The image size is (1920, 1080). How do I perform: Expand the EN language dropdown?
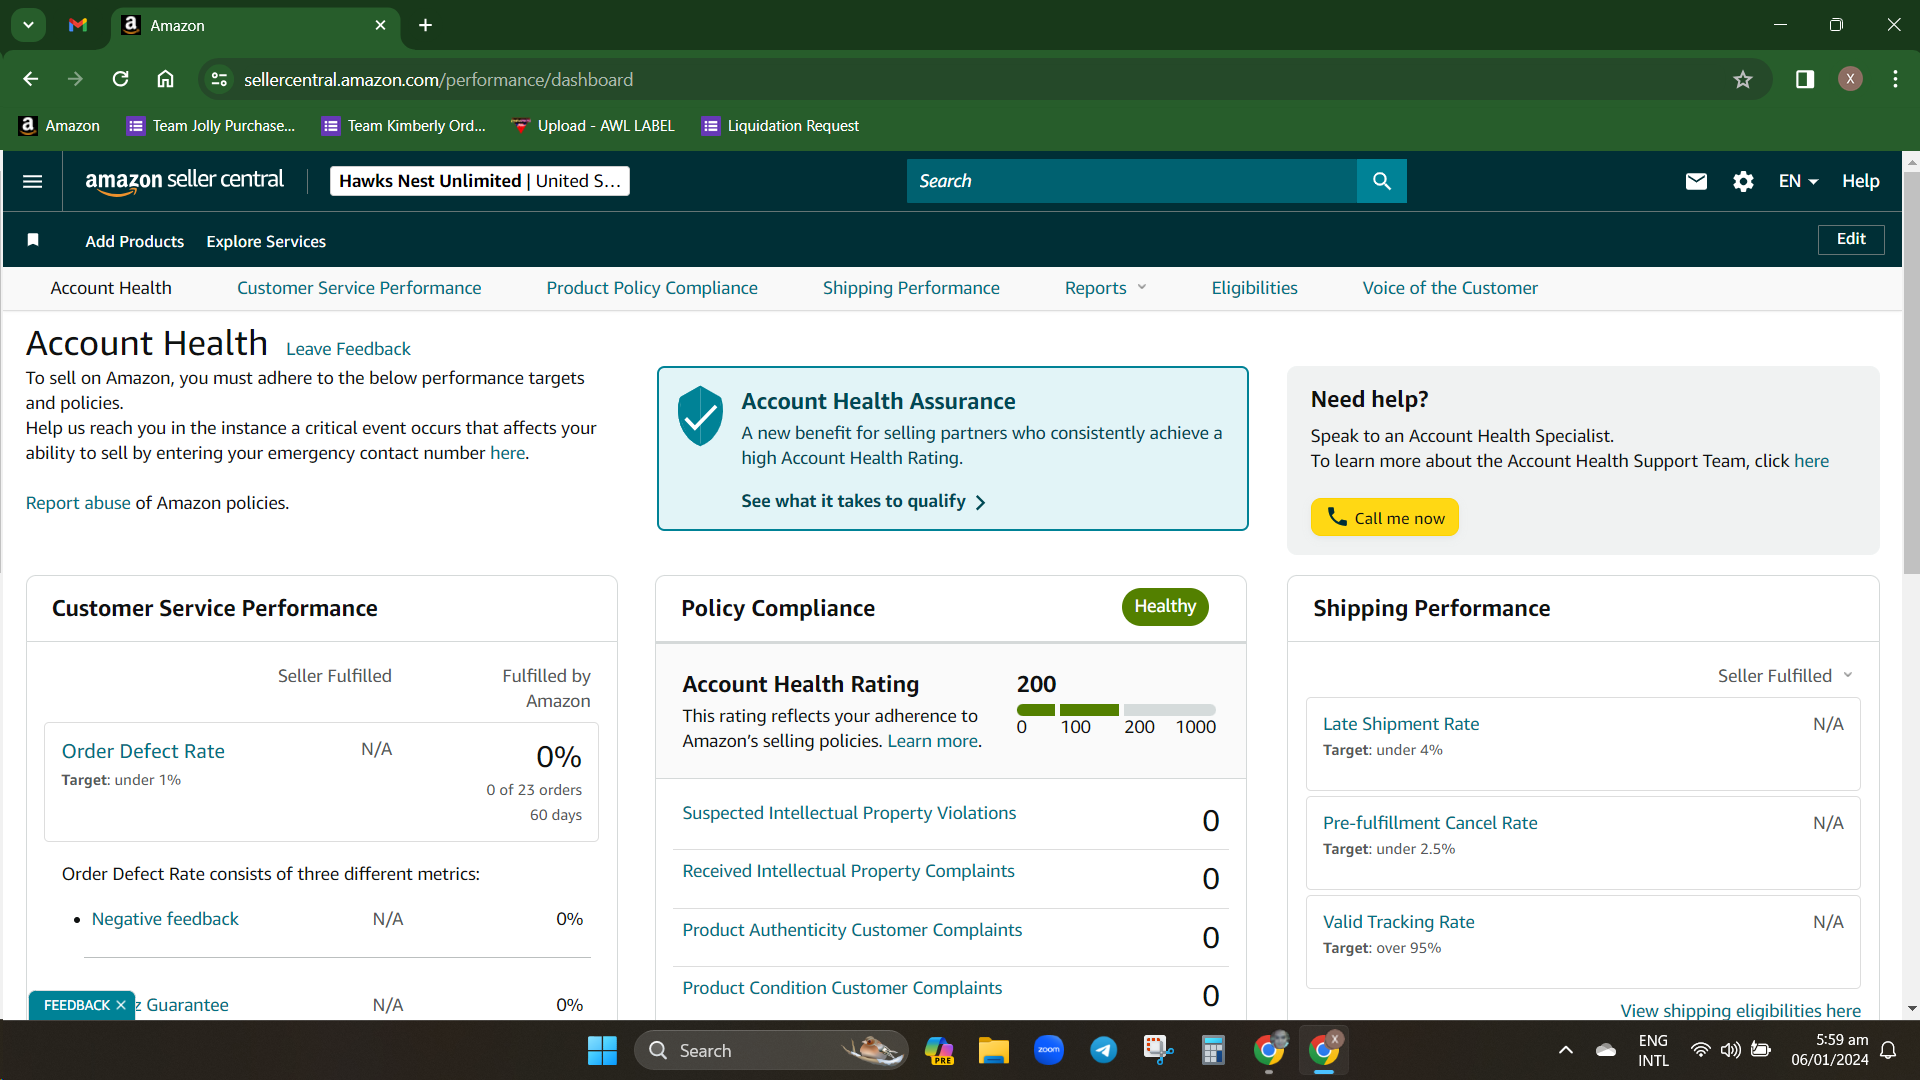[1798, 181]
